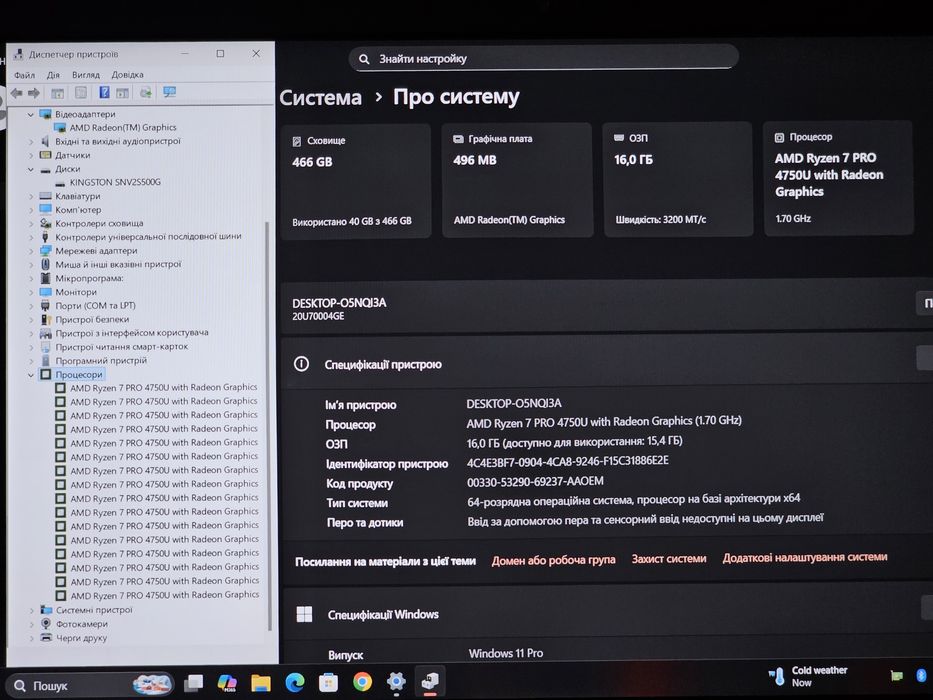Click the Відеоадаптери category icon

(45, 114)
